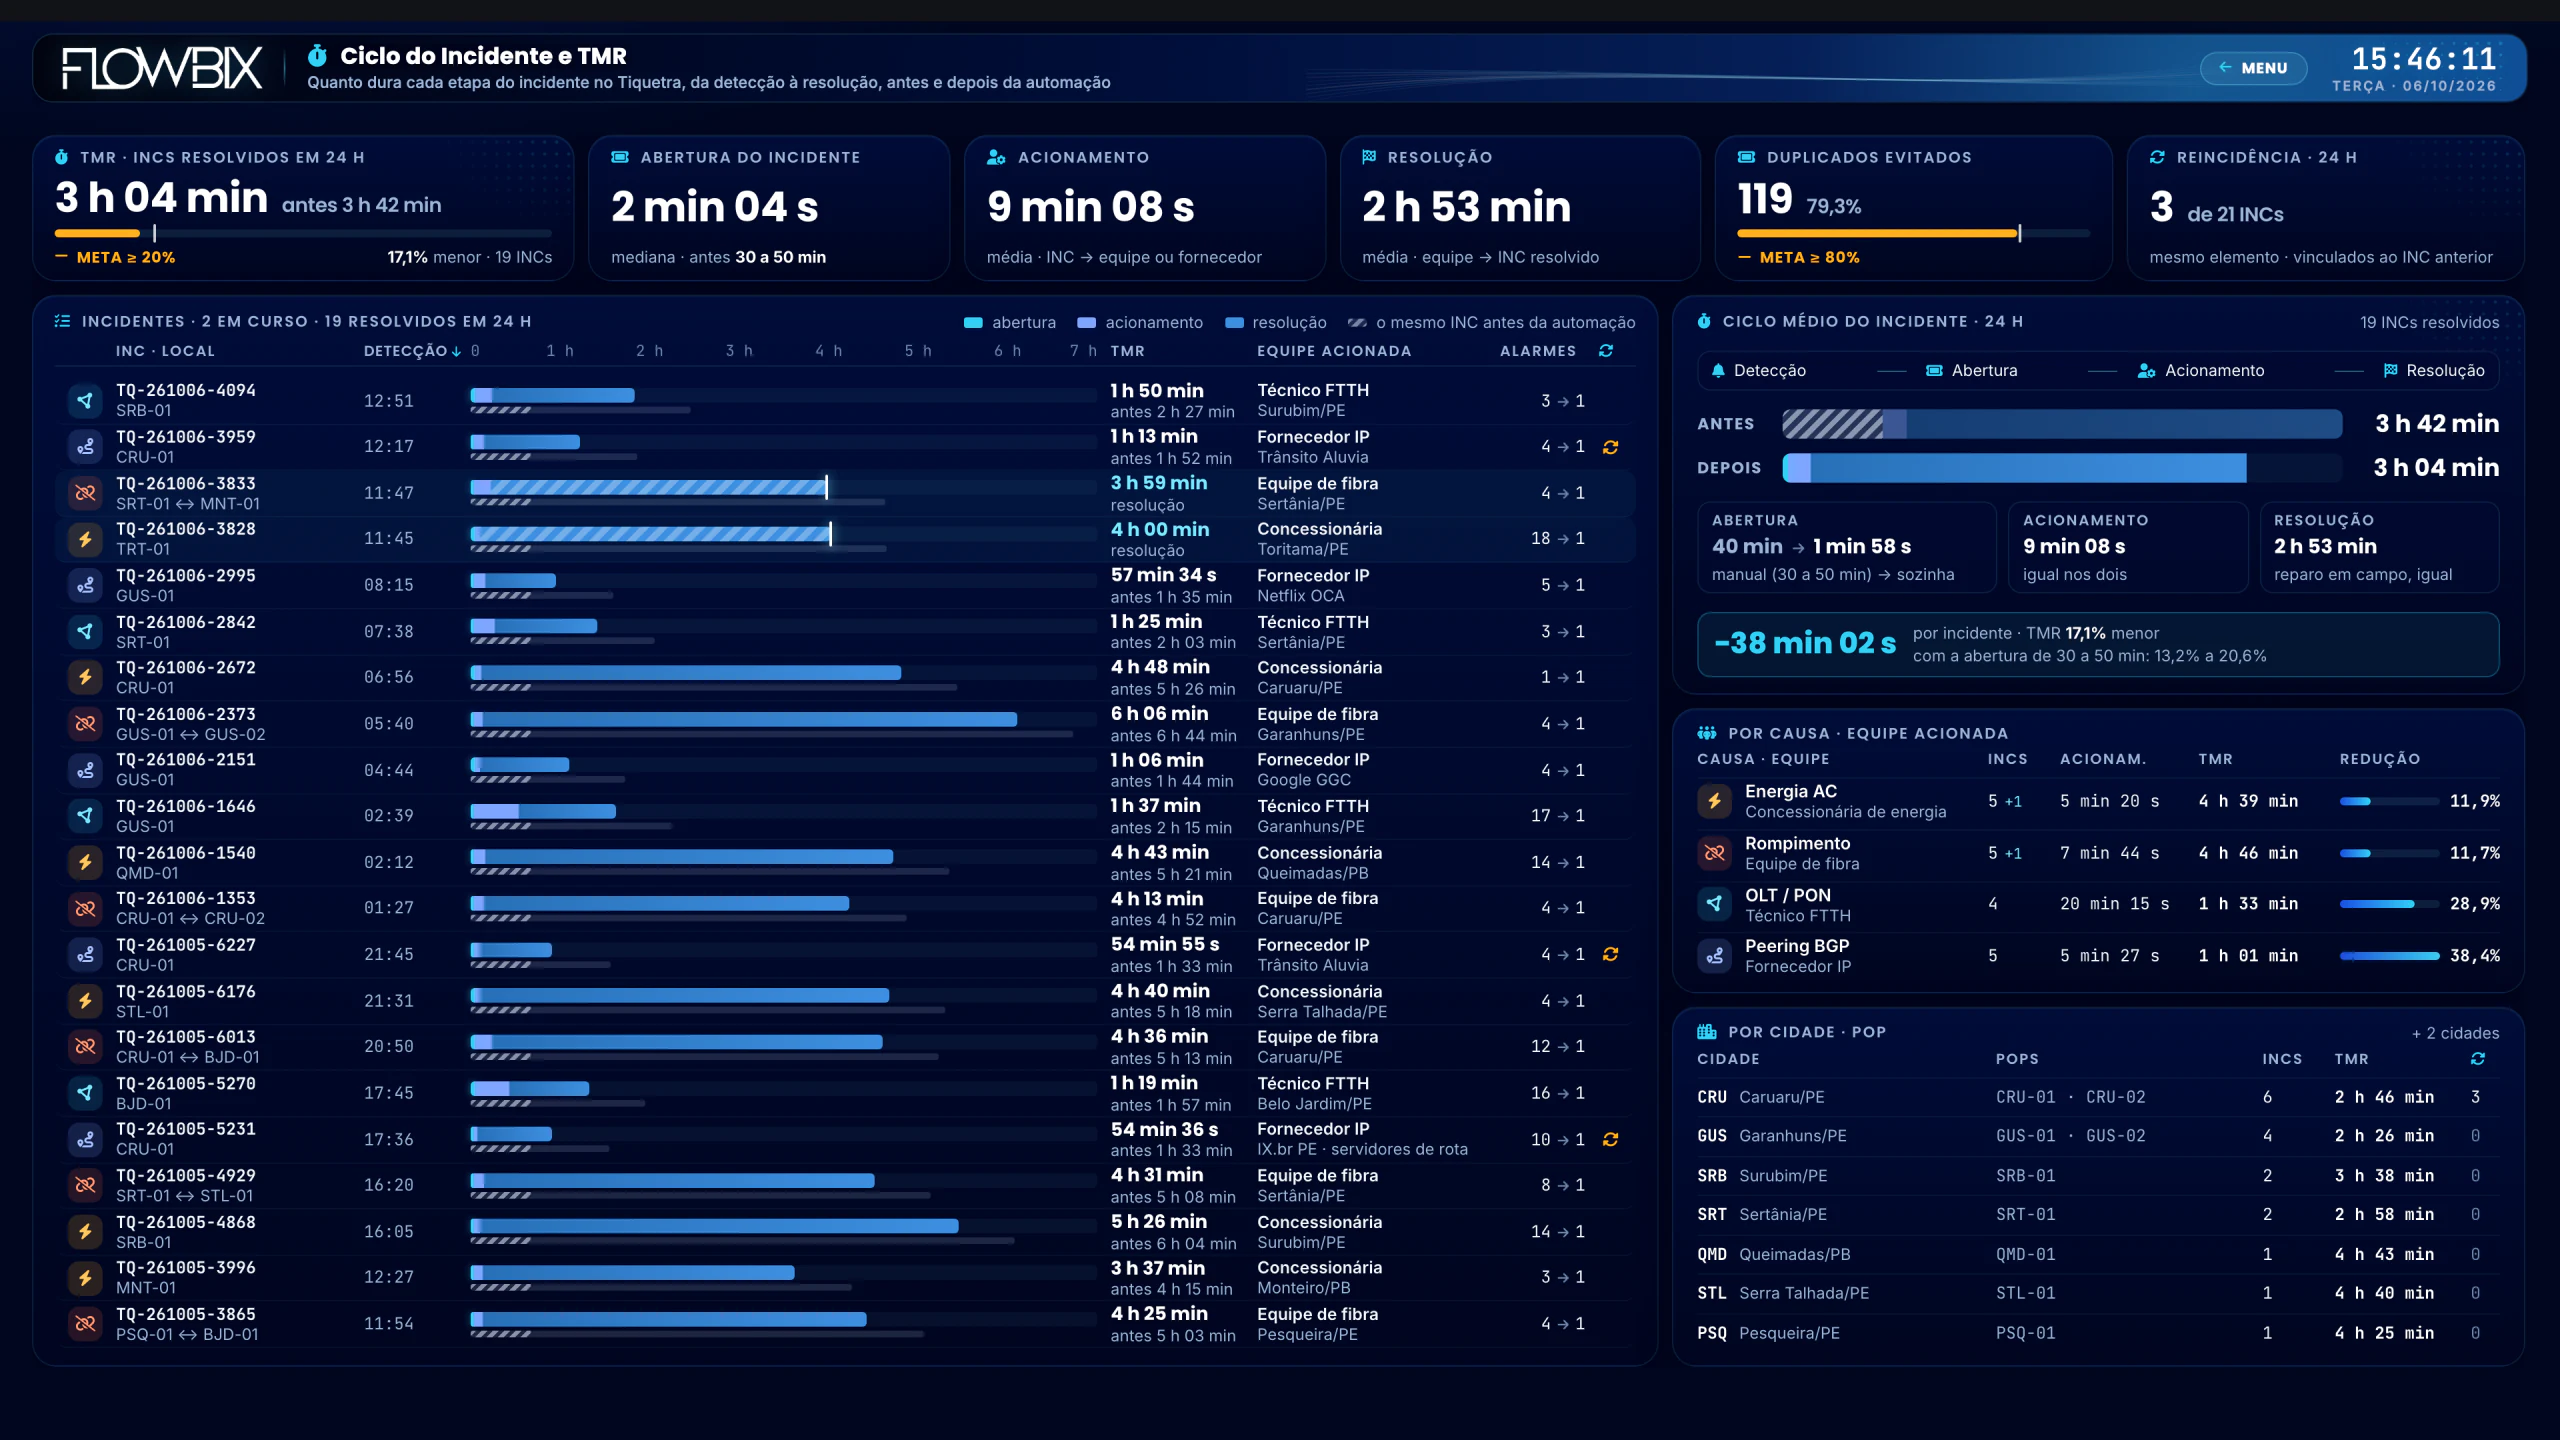The image size is (2560, 1440).
Task: Click the recurrence icon on TQ-261006-3959 row
Action: 1610,447
